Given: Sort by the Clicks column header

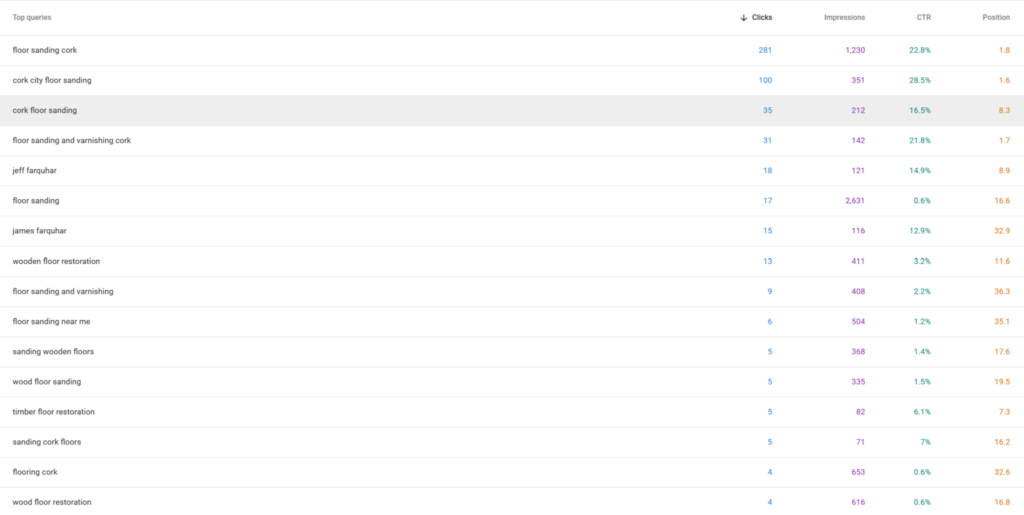Looking at the screenshot, I should pos(761,18).
